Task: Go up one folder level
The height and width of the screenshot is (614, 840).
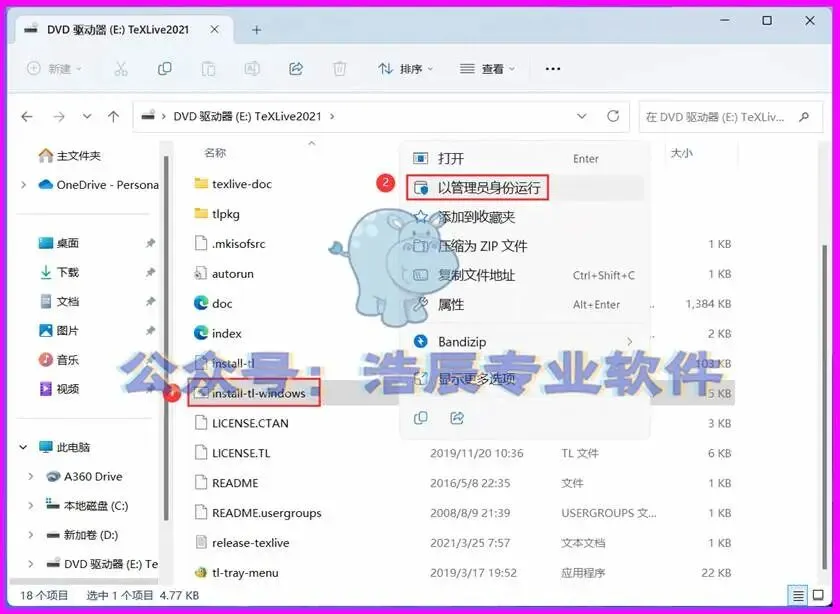Action: point(114,116)
